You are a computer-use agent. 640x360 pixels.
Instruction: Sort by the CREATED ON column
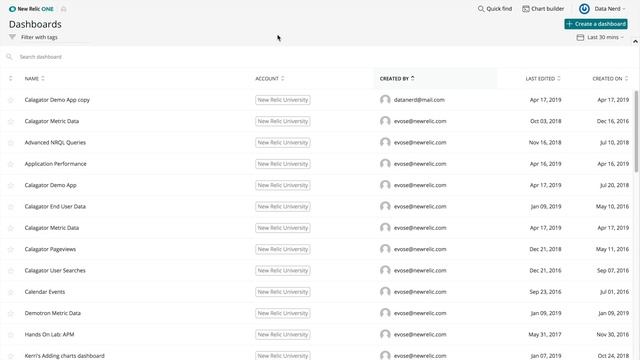click(x=610, y=78)
